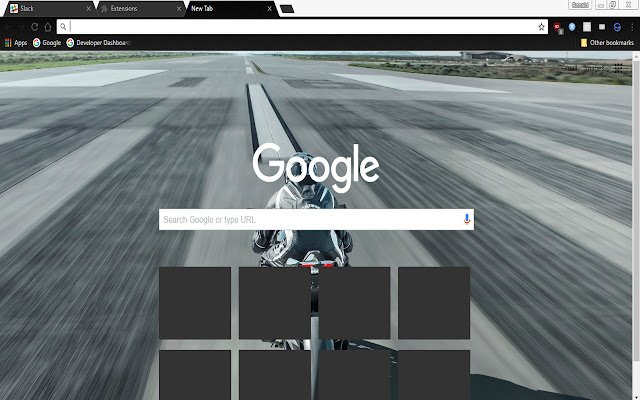Open a new tab with the new-tab button

click(287, 9)
